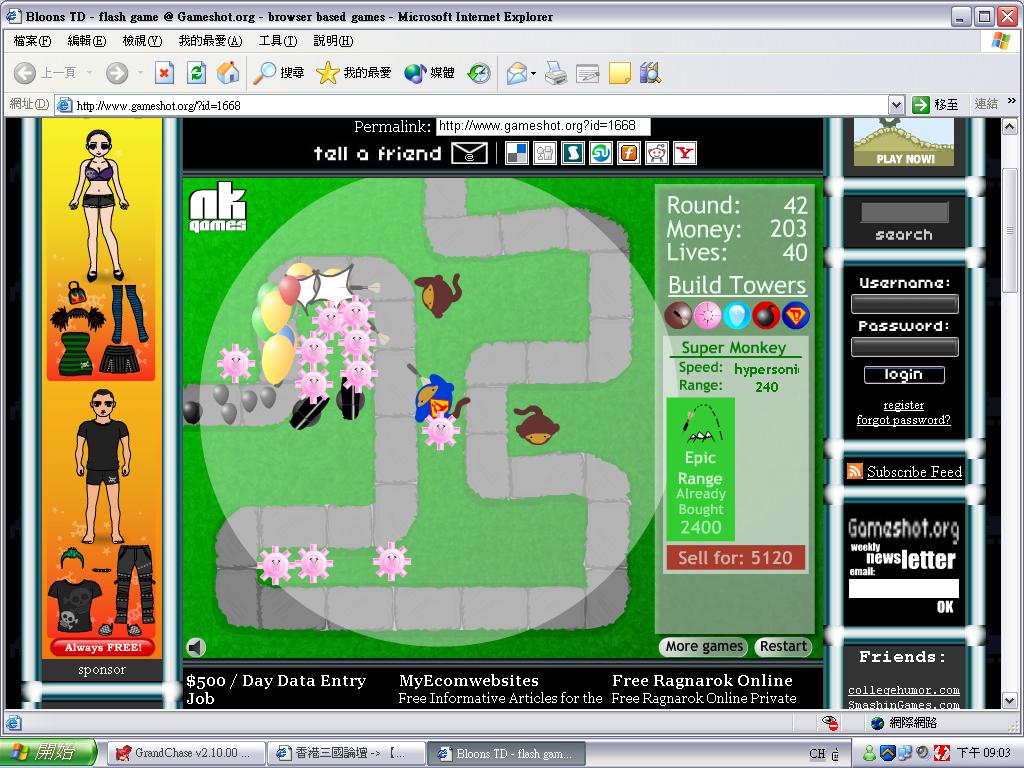The height and width of the screenshot is (768, 1024).
Task: Select the Ice Ball tower icon
Action: point(736,315)
